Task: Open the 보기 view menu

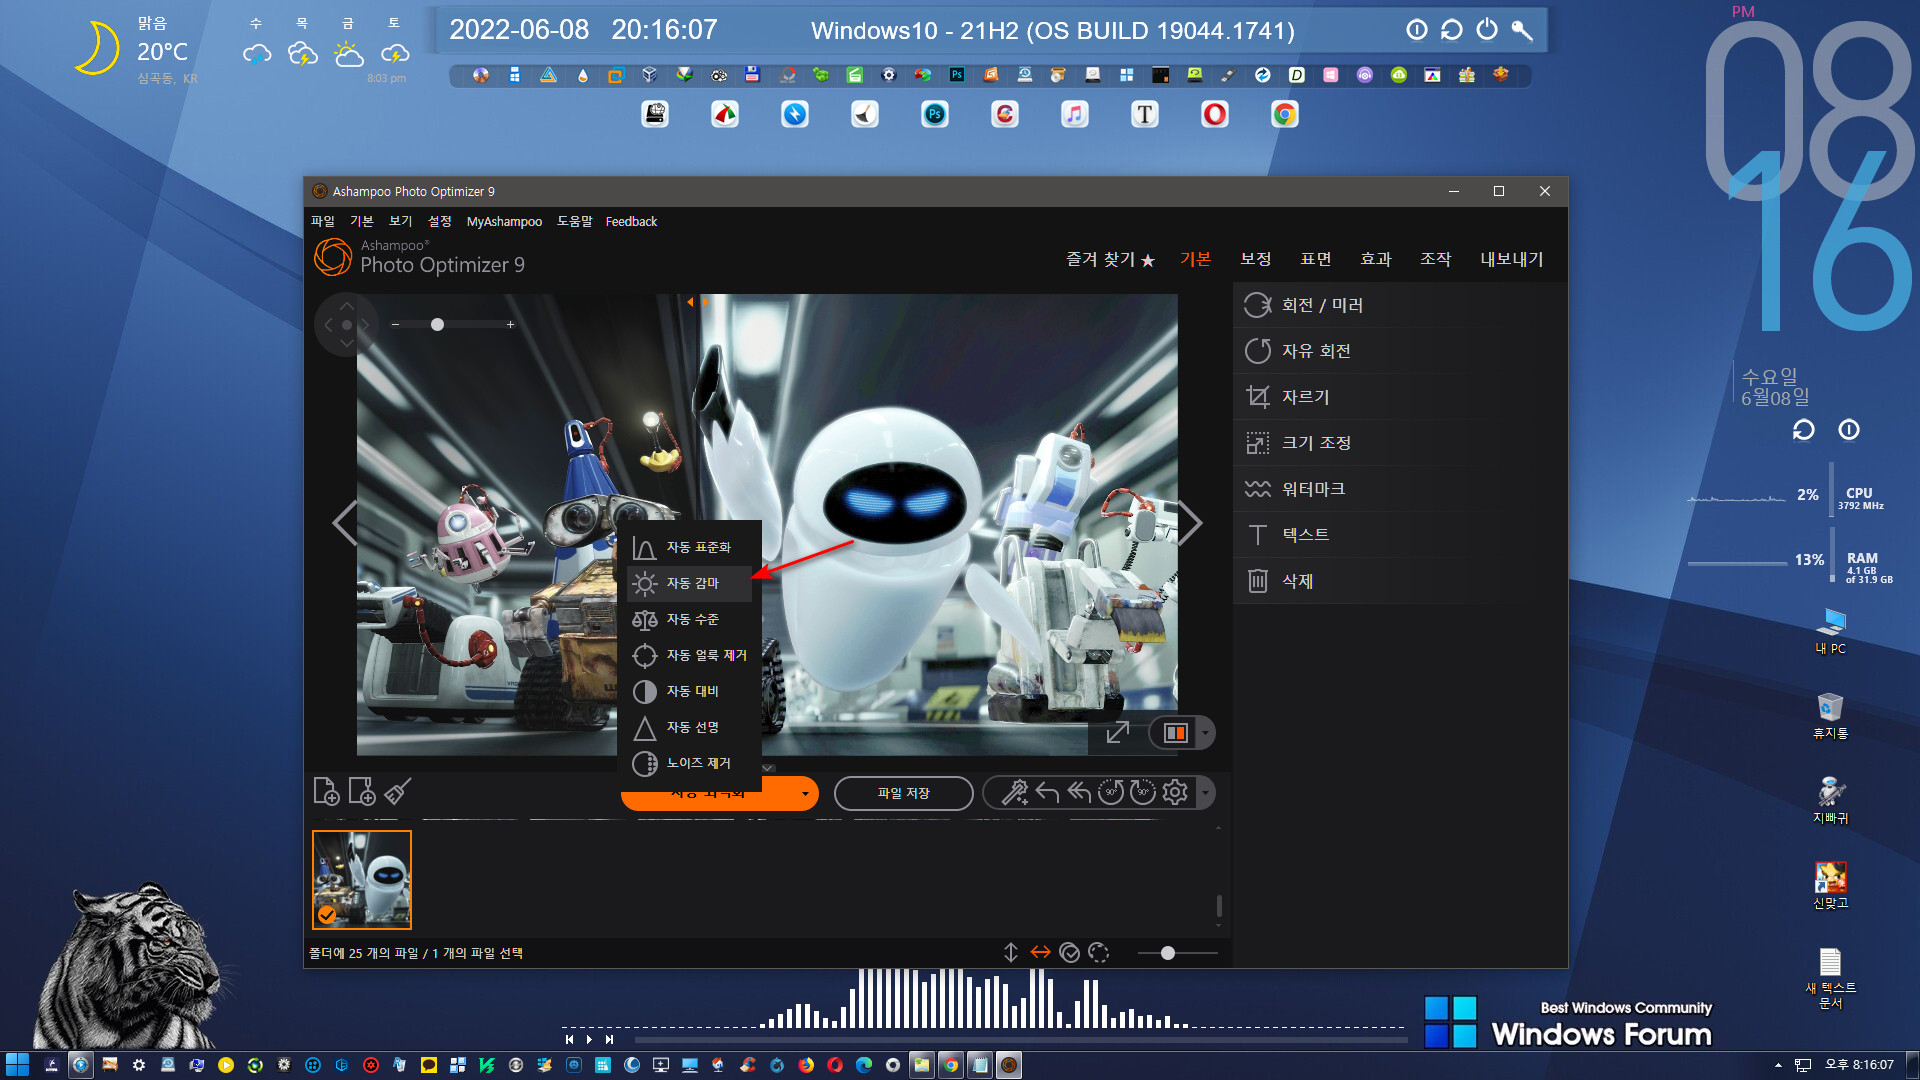Action: coord(400,221)
